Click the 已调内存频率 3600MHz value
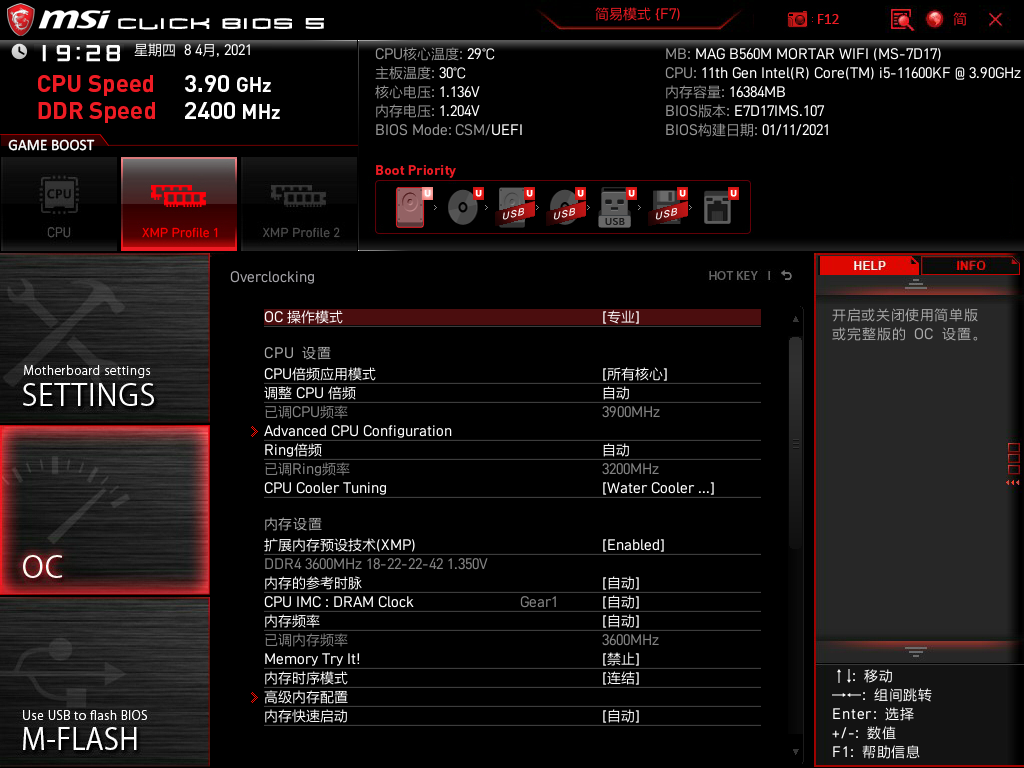 630,640
